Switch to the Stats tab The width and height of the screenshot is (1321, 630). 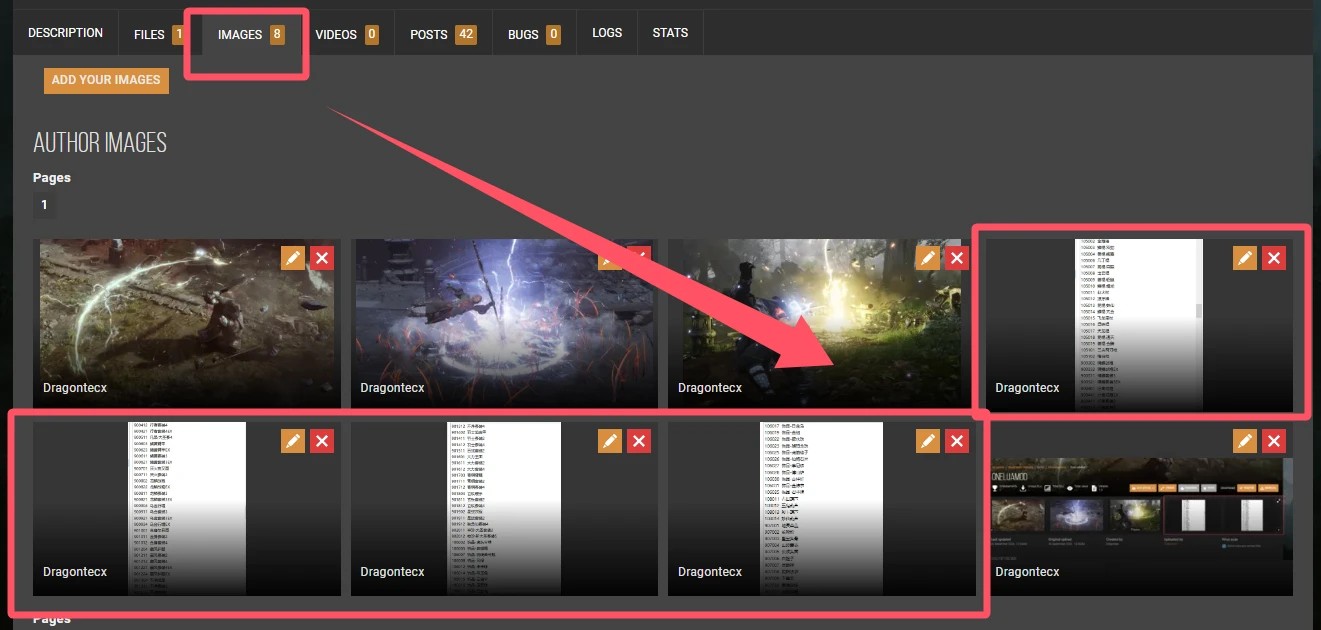click(670, 33)
